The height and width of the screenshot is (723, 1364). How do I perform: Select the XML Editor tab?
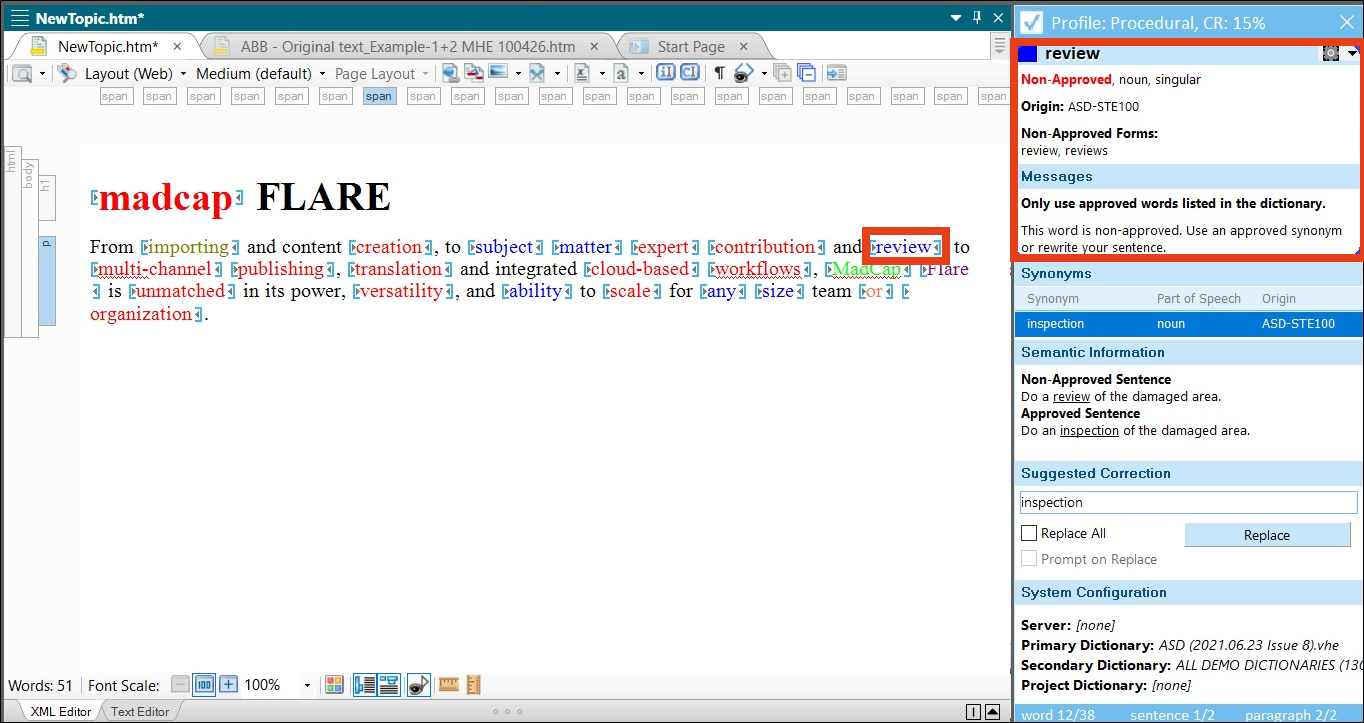point(61,711)
